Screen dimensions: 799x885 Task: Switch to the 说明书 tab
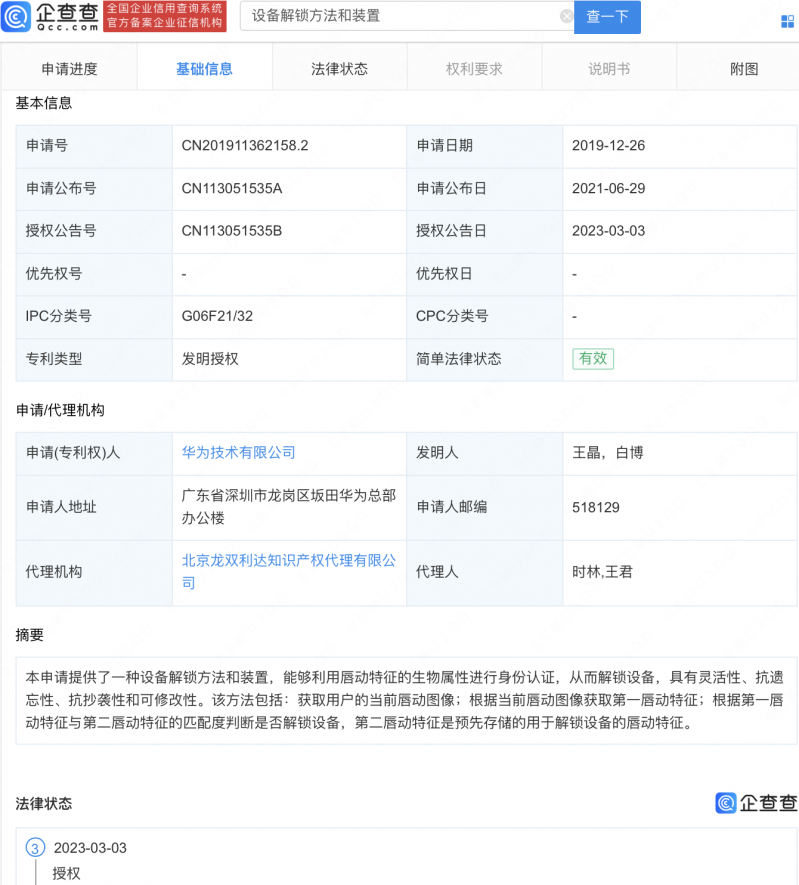609,69
